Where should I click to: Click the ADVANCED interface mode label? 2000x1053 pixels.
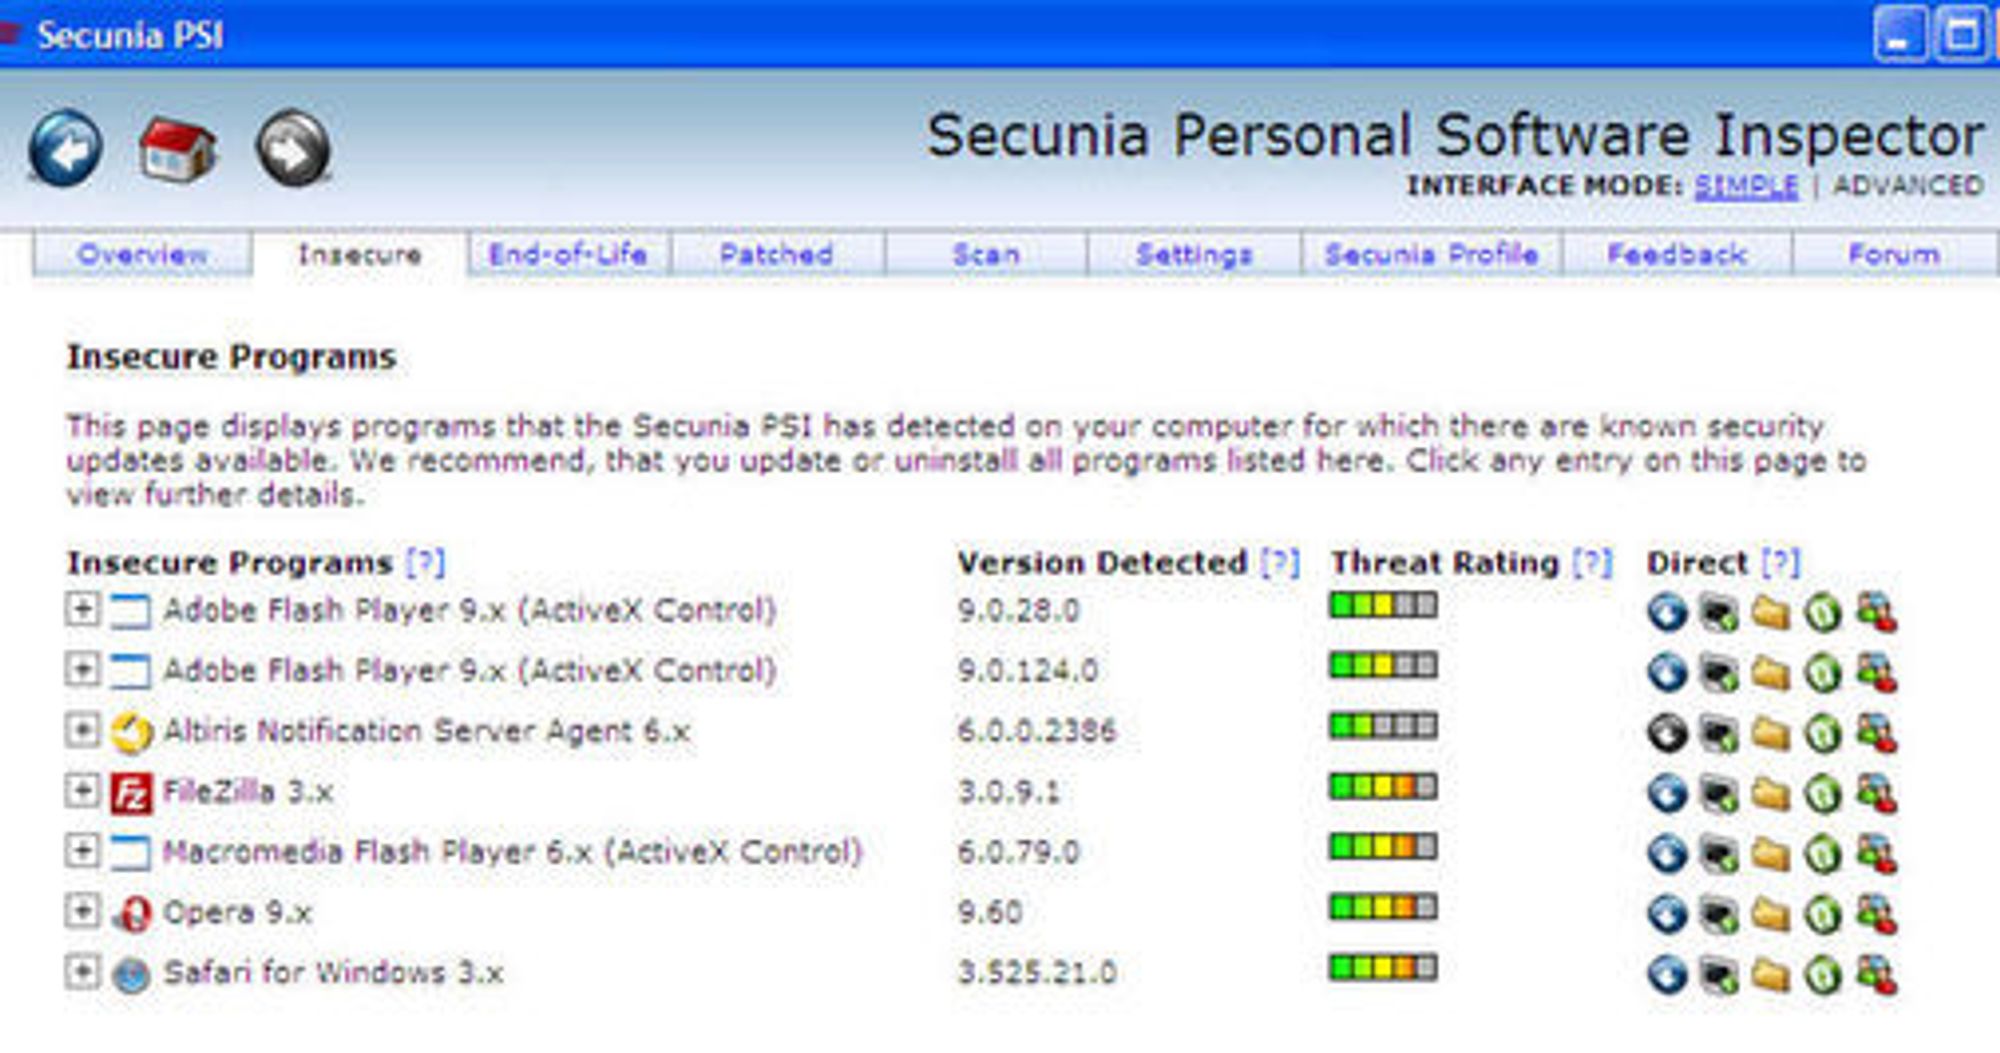[1908, 186]
